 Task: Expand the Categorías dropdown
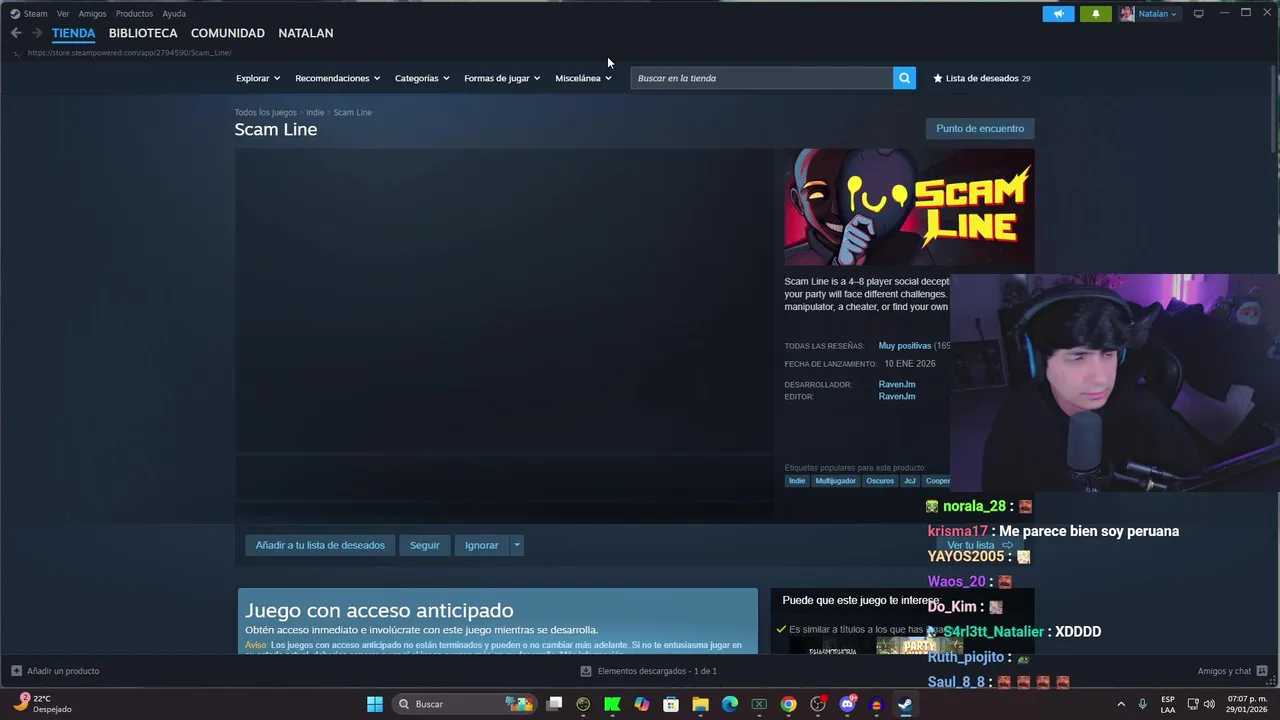pyautogui.click(x=422, y=78)
